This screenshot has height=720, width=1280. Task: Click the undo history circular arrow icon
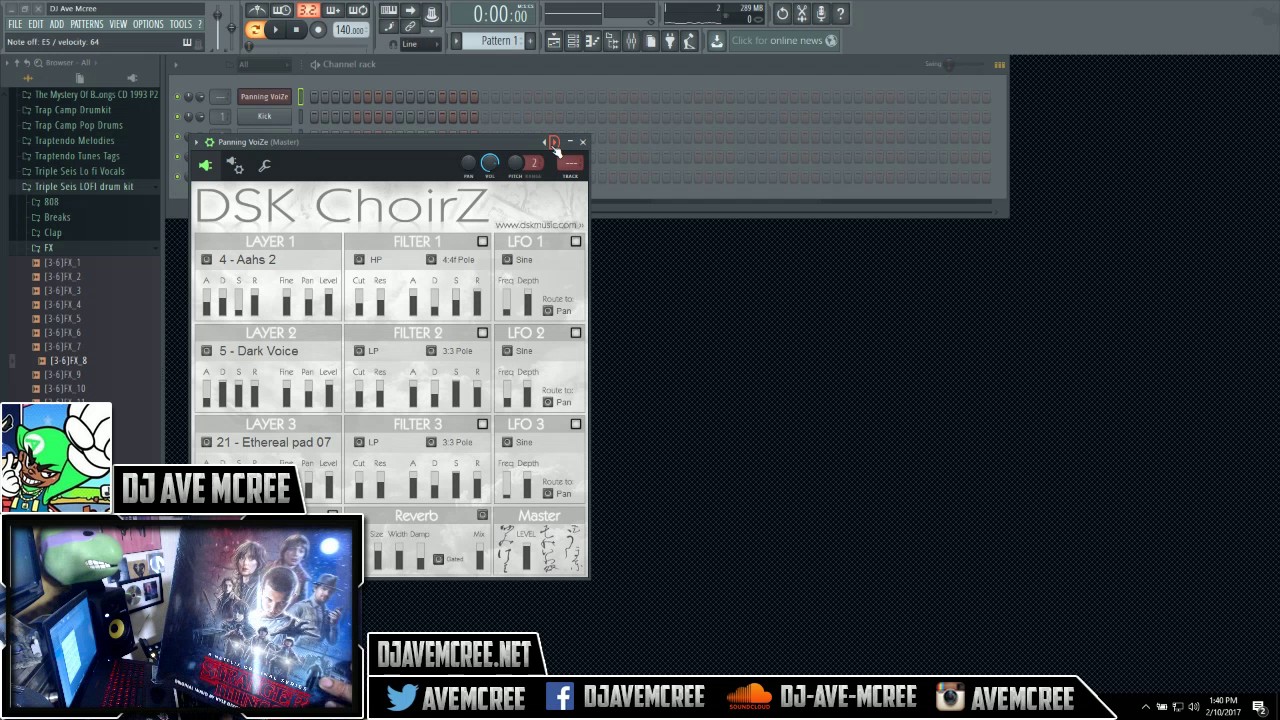[782, 13]
